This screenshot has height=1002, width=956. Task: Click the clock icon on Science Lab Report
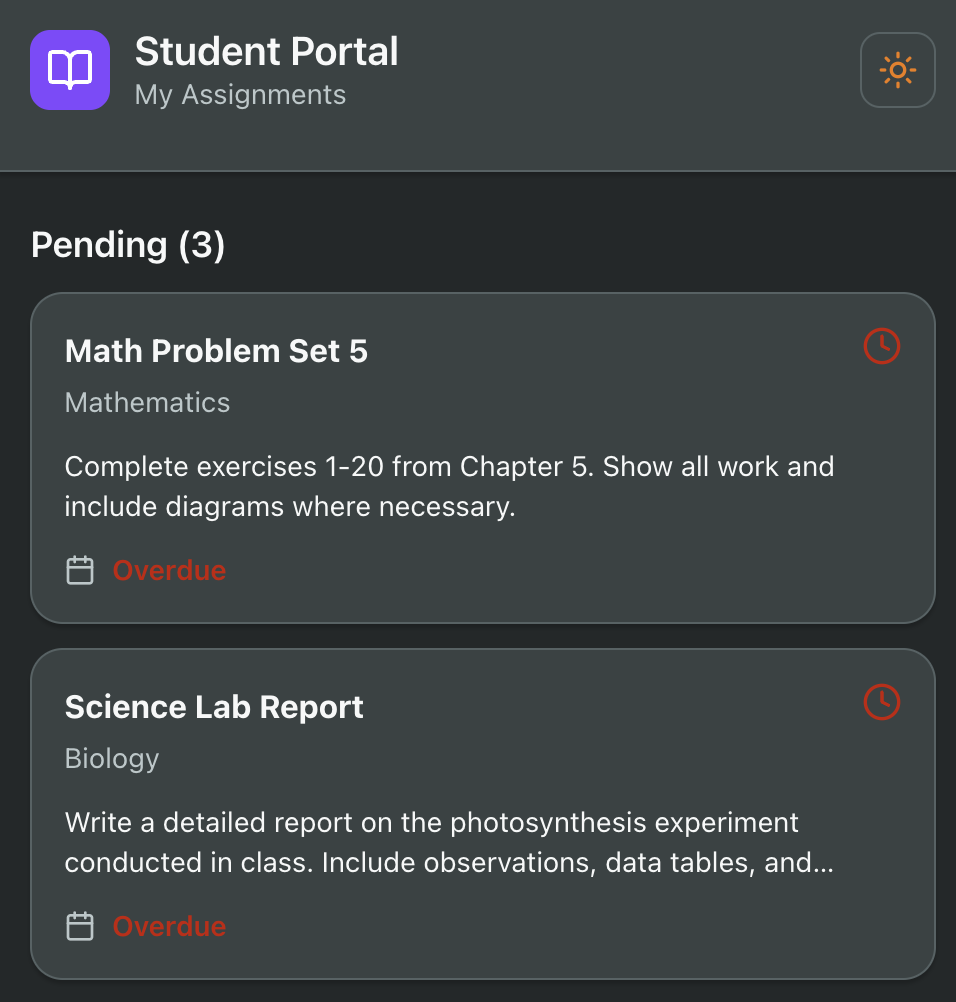point(881,702)
